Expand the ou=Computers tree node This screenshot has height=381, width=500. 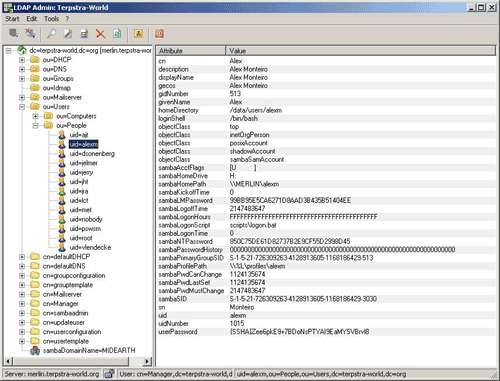tap(35, 116)
